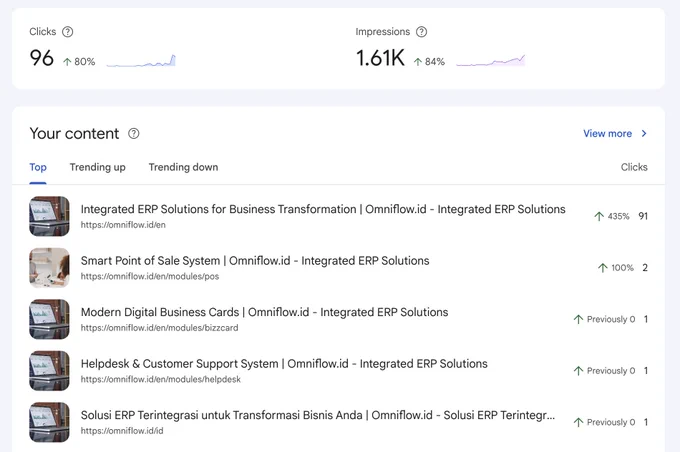Click the 96 clicks total value
The image size is (680, 452).
(42, 58)
